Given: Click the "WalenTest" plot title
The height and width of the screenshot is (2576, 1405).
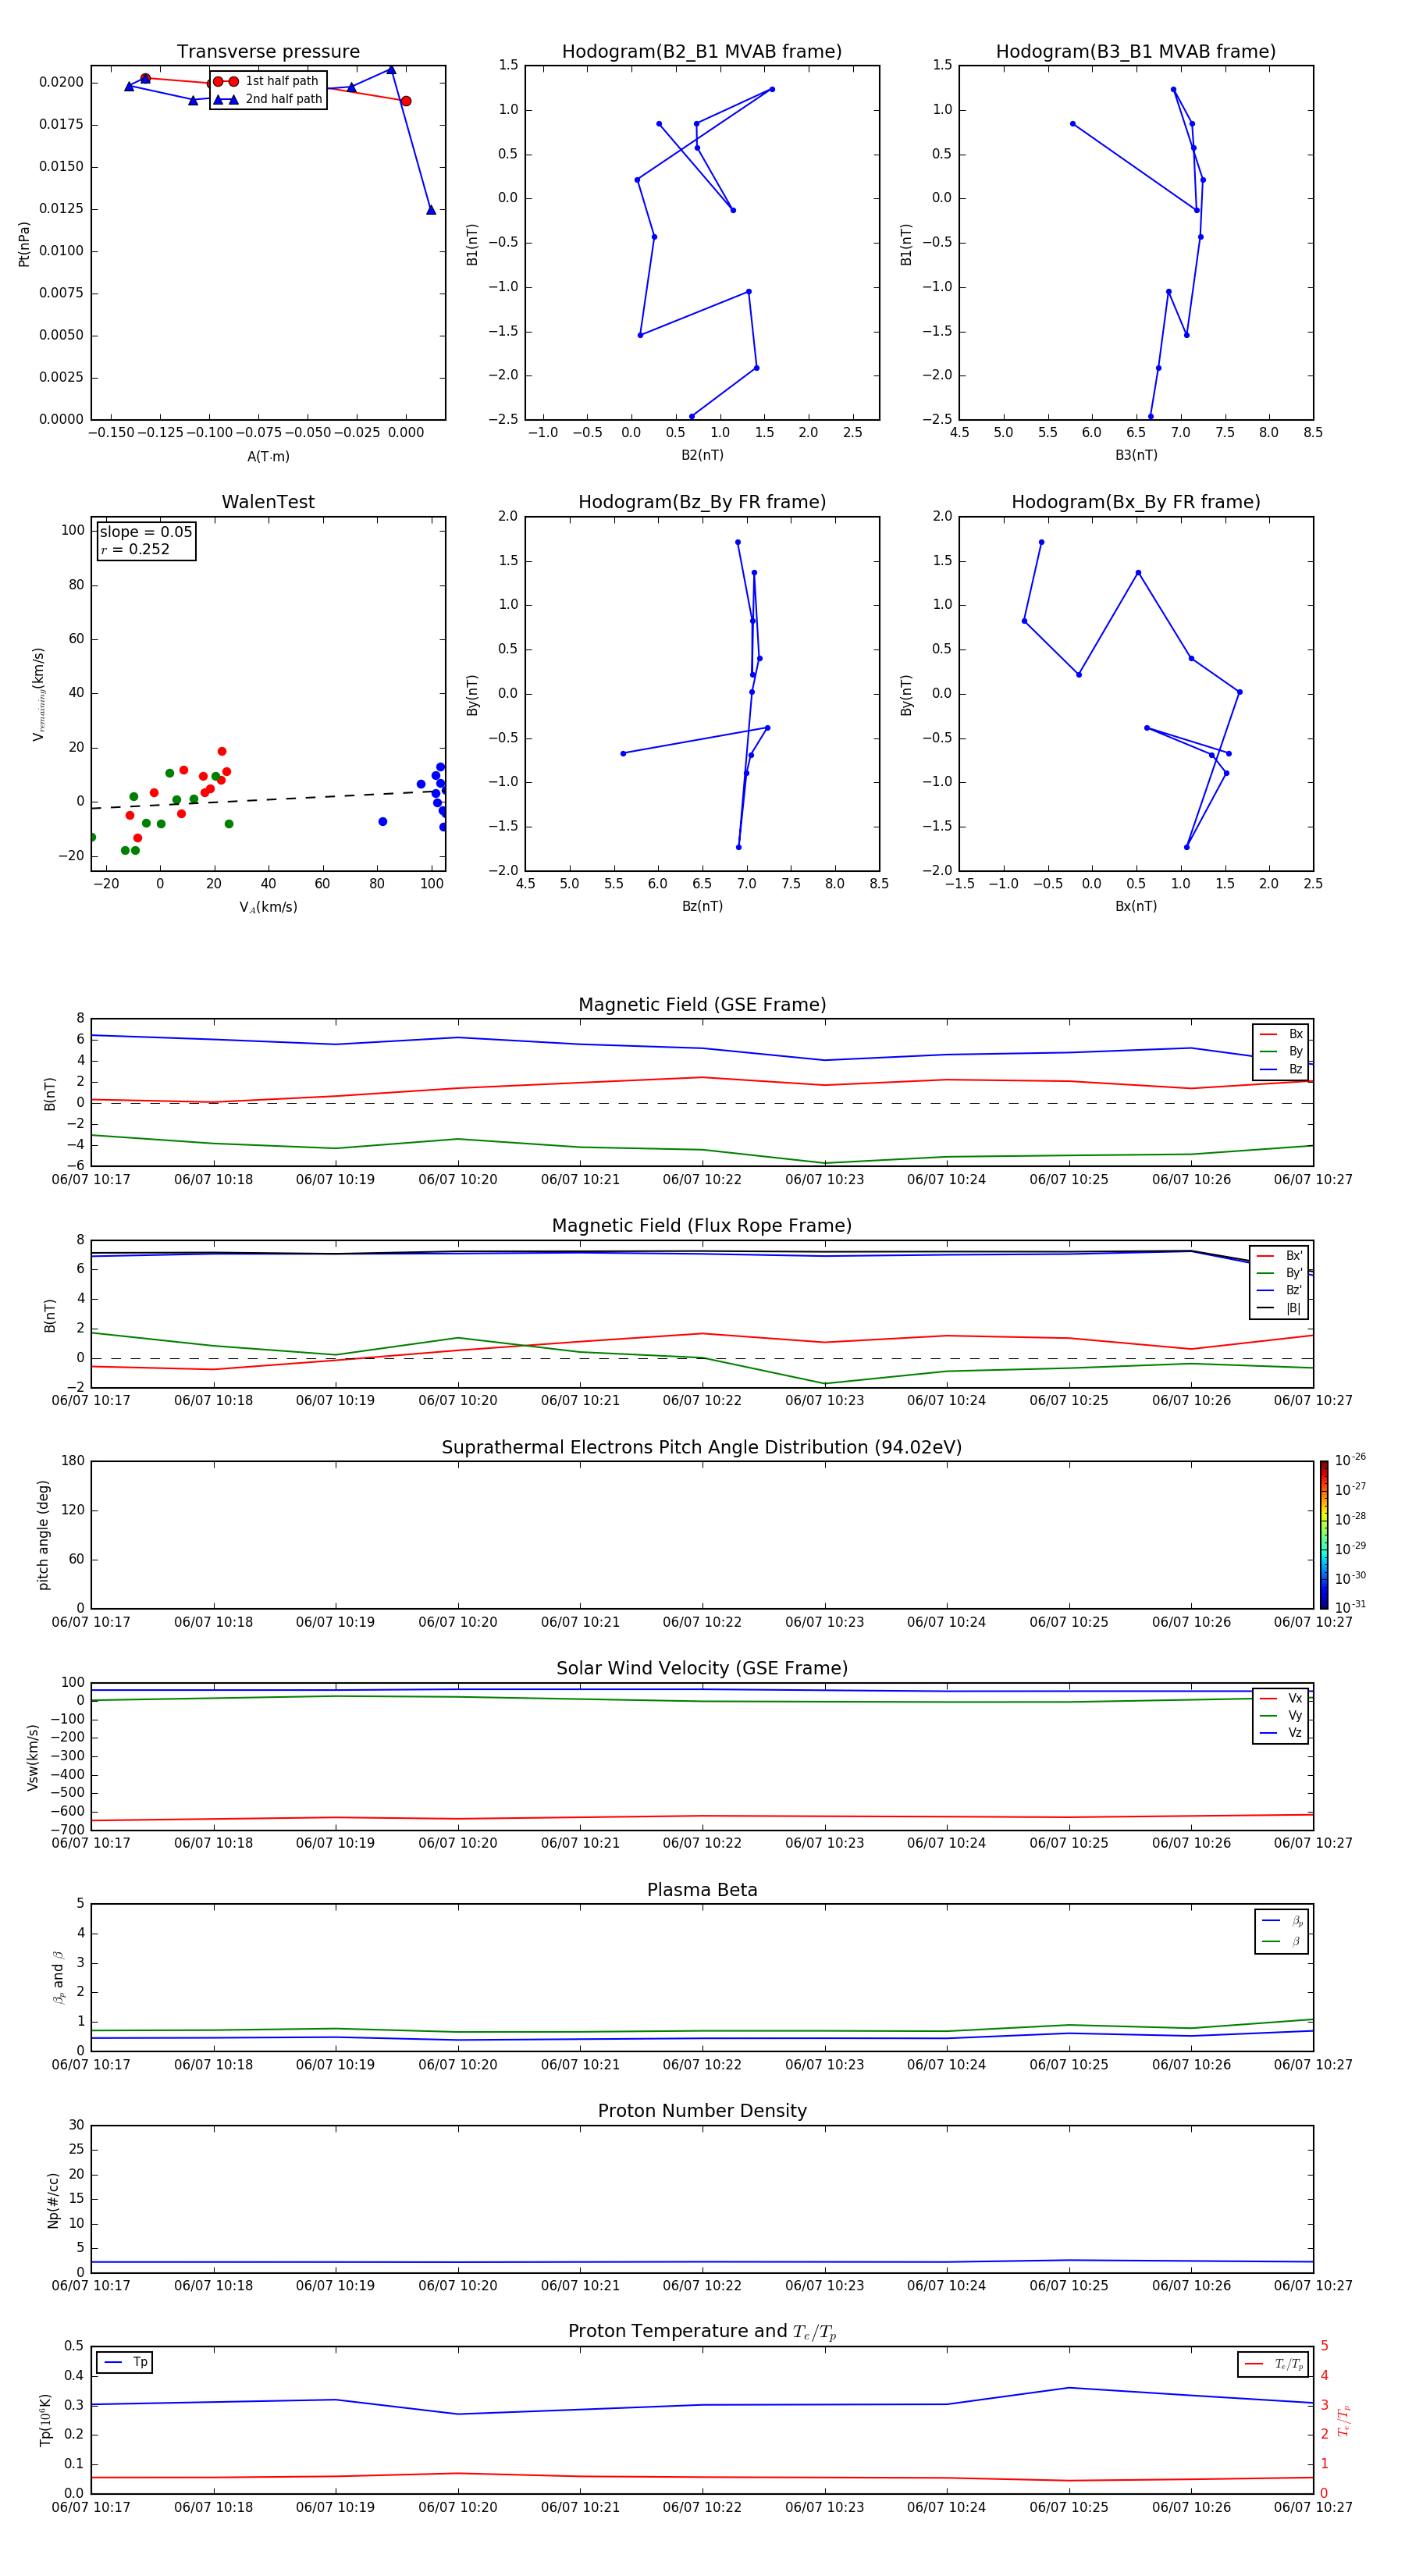Looking at the screenshot, I should click(x=268, y=502).
